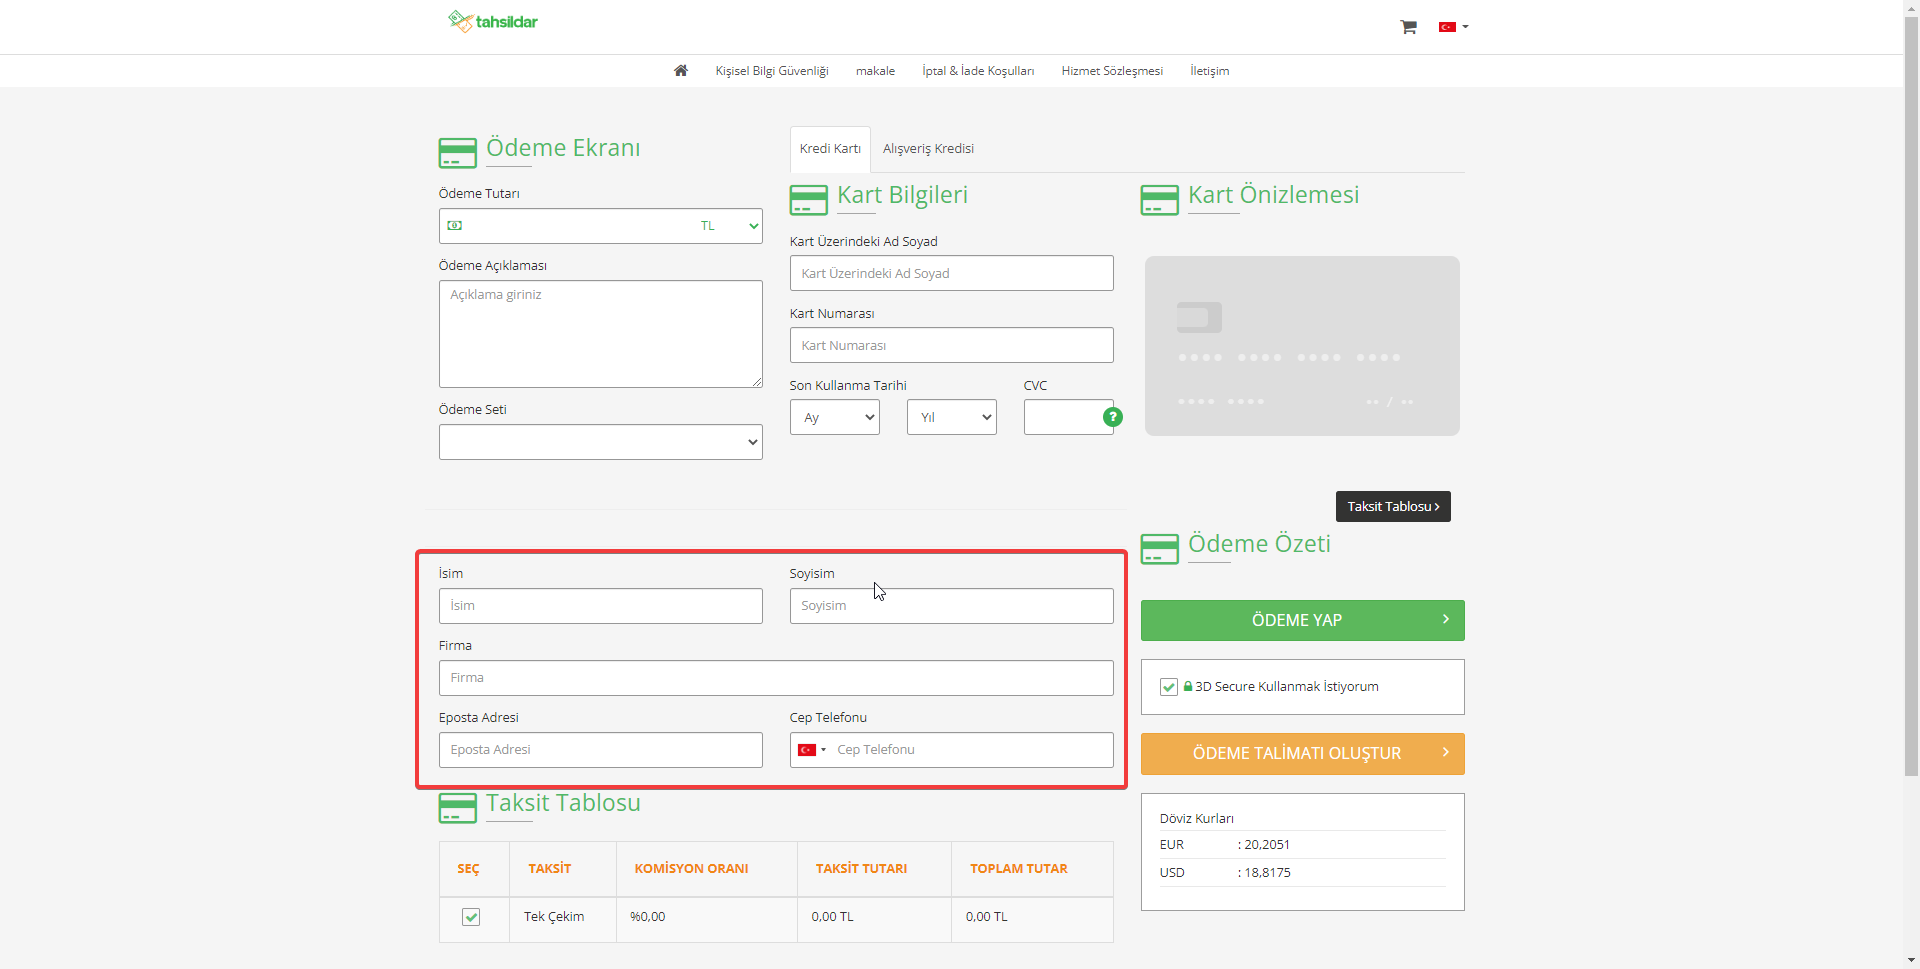Open Kişisel Bilgi Güvenliği menu item
This screenshot has height=969, width=1920.
tap(772, 71)
